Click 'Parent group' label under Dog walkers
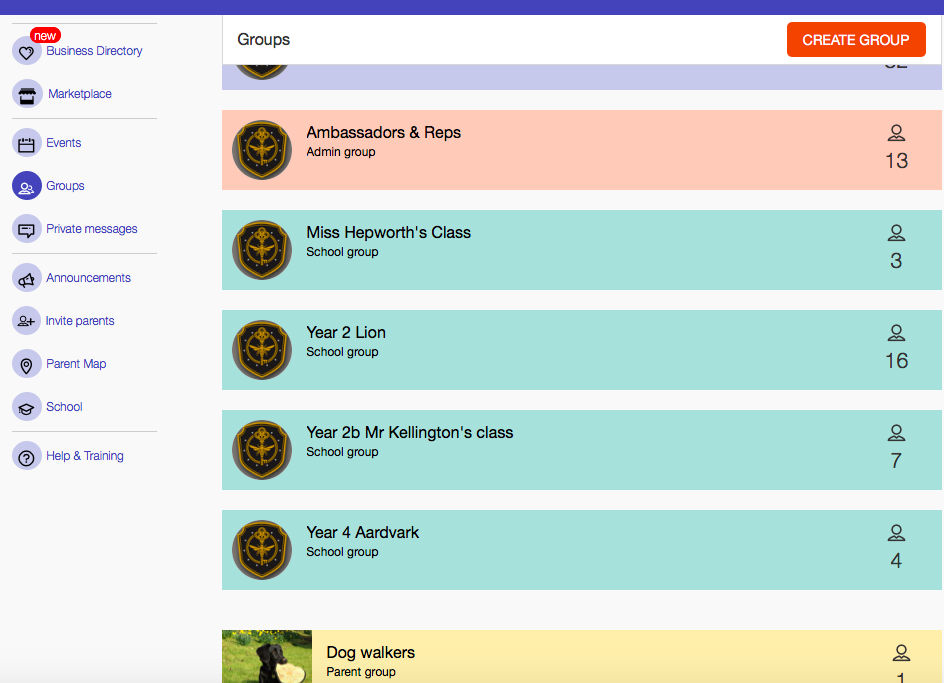The height and width of the screenshot is (683, 944). (361, 672)
